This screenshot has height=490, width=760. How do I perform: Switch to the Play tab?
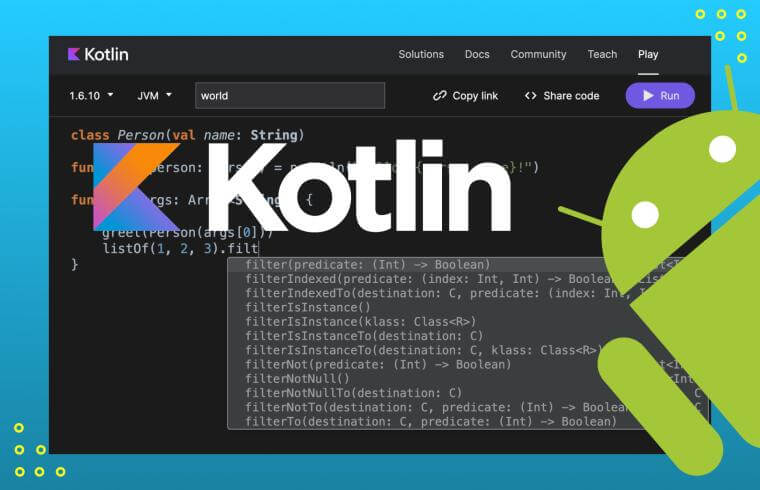coord(648,54)
